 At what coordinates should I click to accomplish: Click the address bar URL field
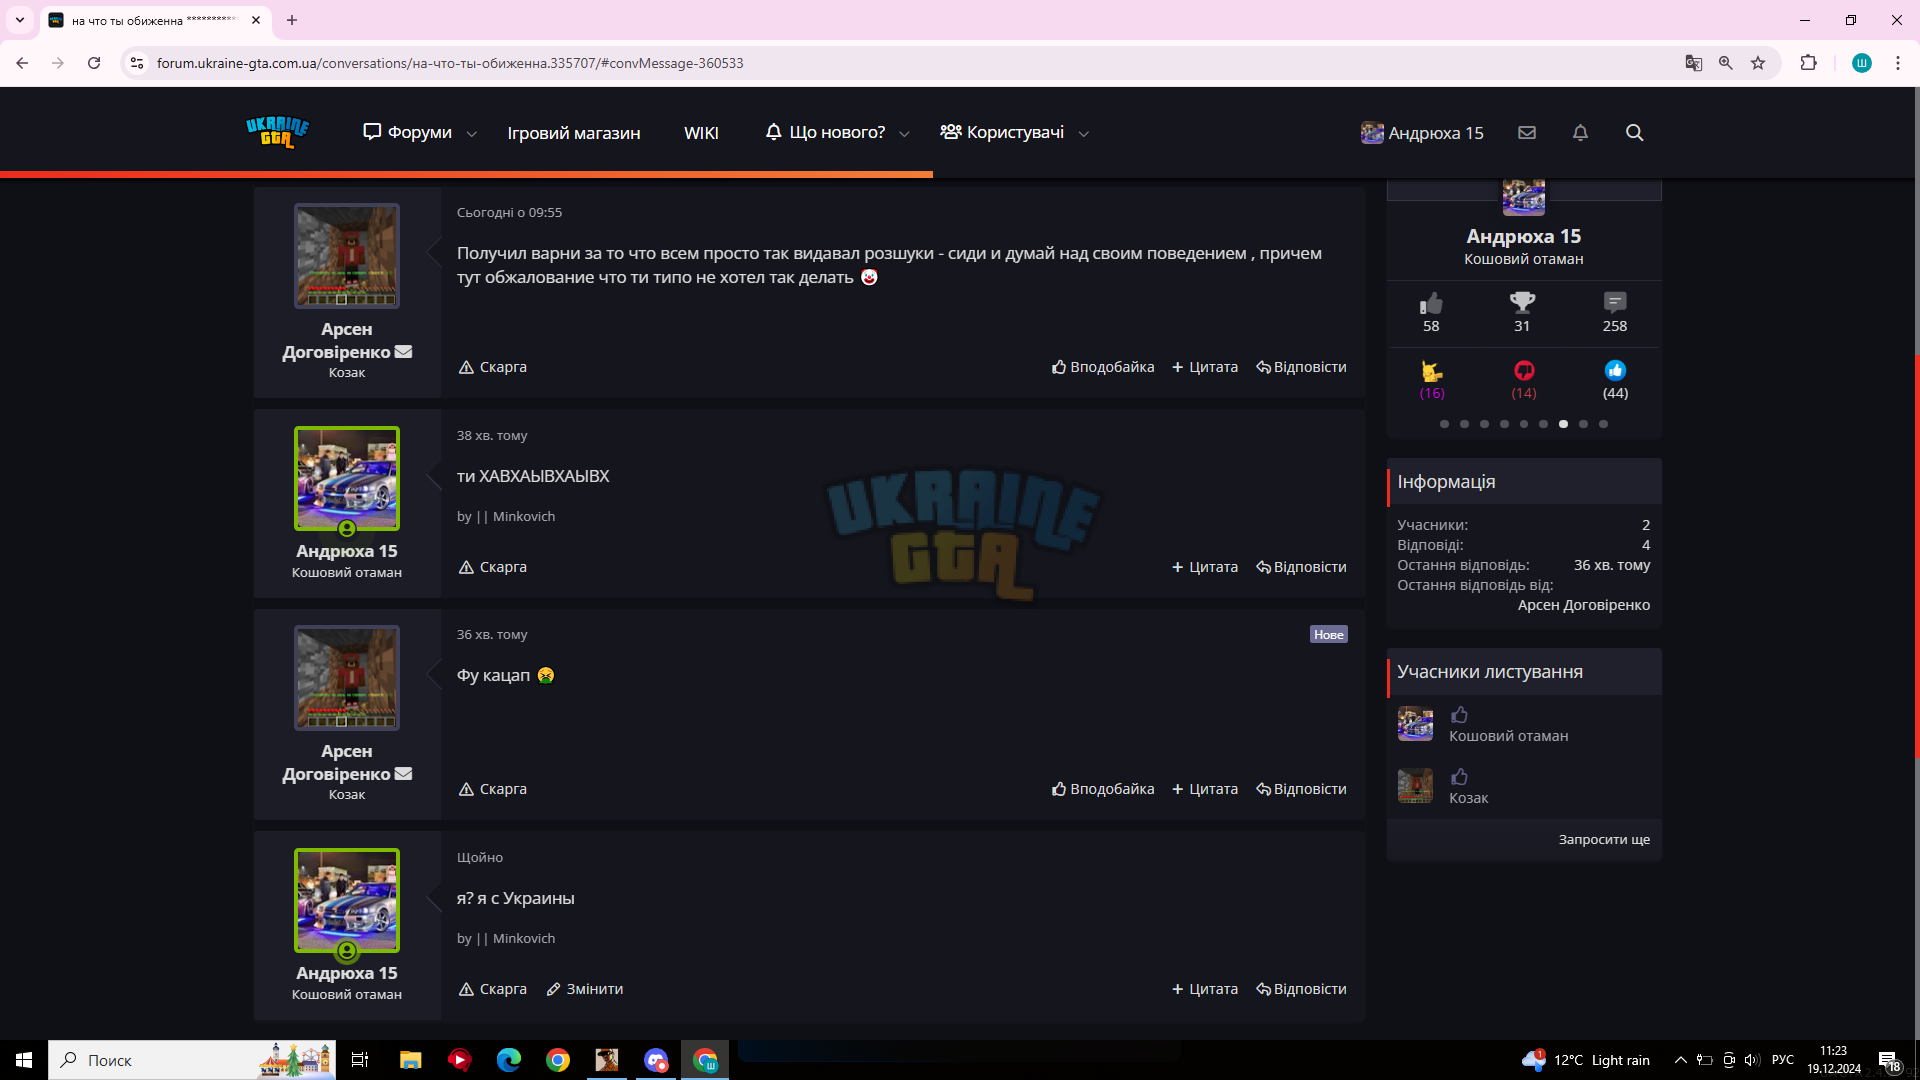pyautogui.click(x=900, y=63)
